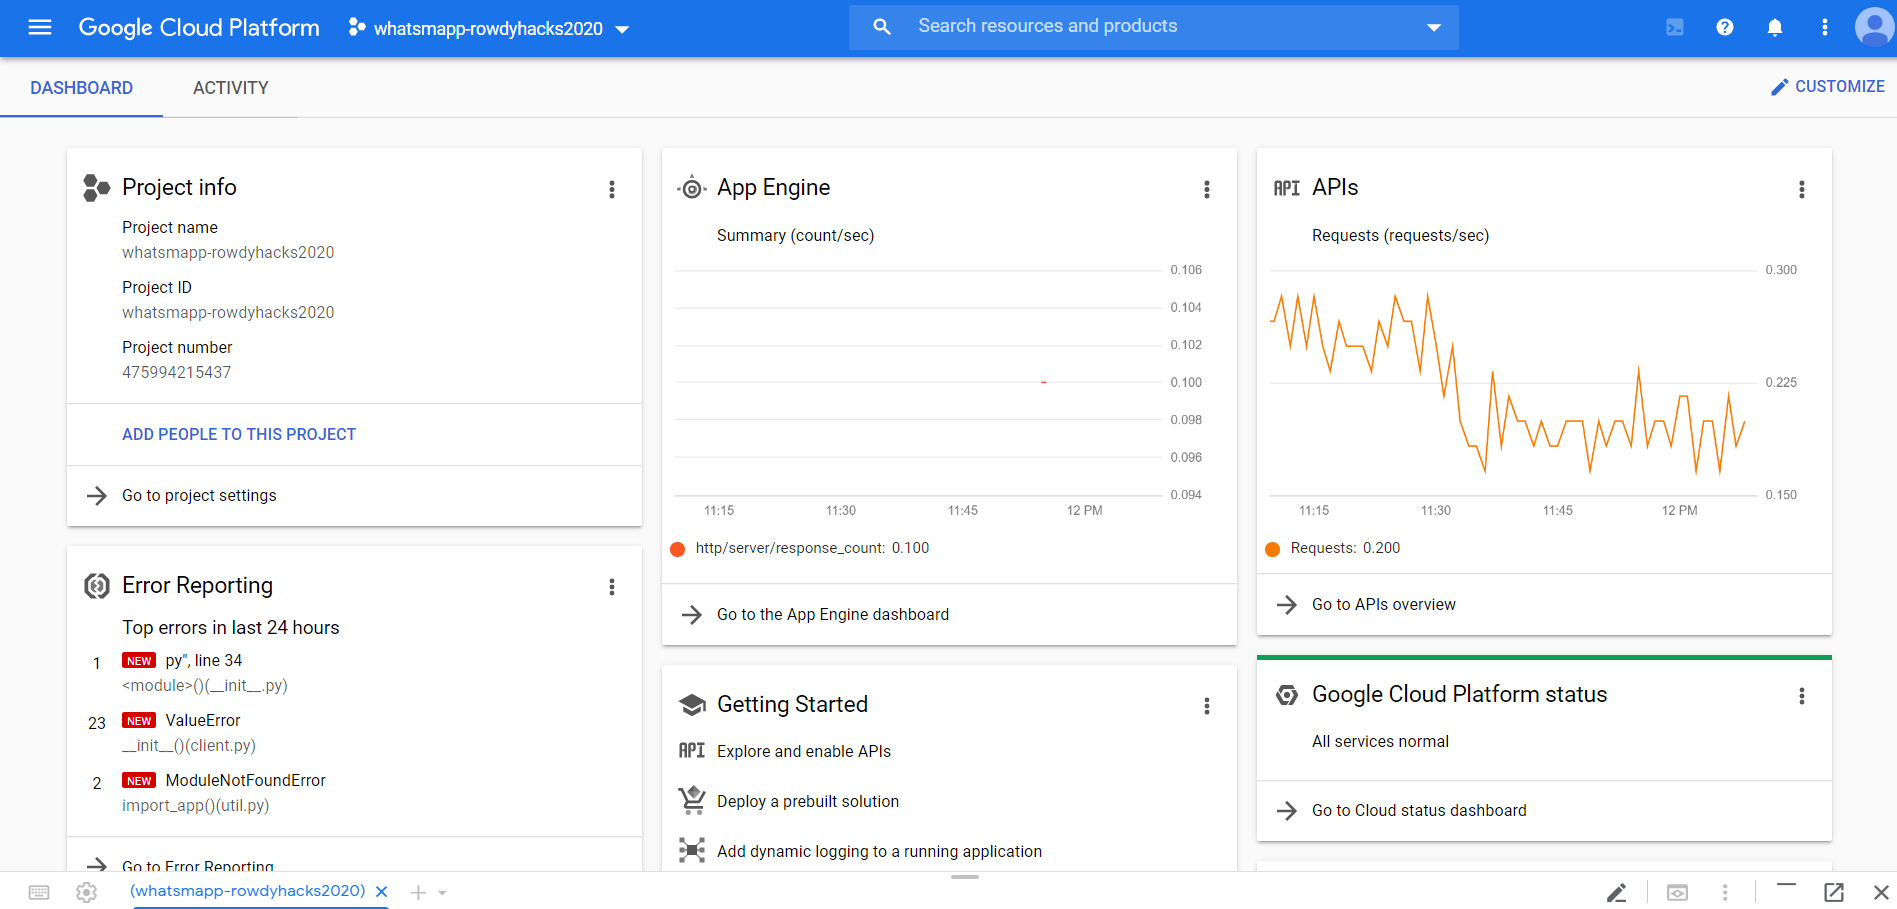This screenshot has height=909, width=1897.
Task: Click the Cloud Shell web preview icon
Action: pyautogui.click(x=1677, y=892)
